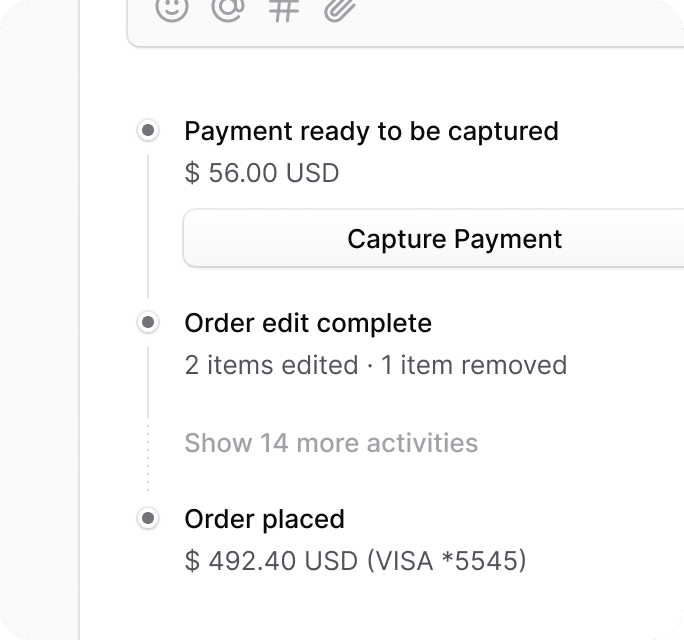Capture Payment for the order

434,238
